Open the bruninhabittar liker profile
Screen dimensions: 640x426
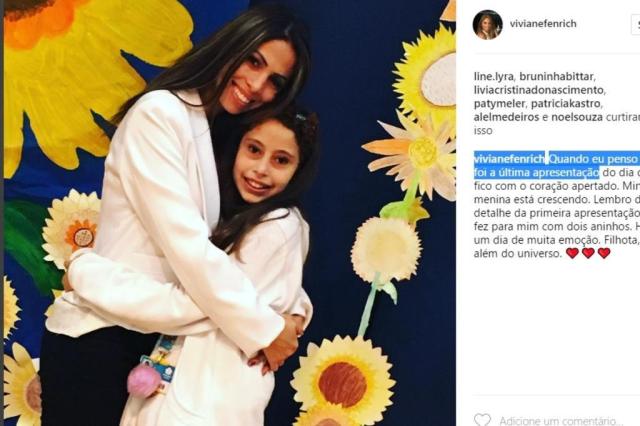[x=557, y=76]
